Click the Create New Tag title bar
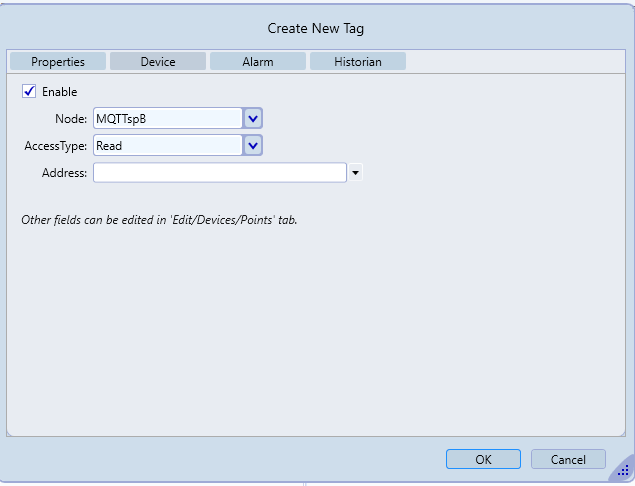The height and width of the screenshot is (486, 635). point(317,28)
